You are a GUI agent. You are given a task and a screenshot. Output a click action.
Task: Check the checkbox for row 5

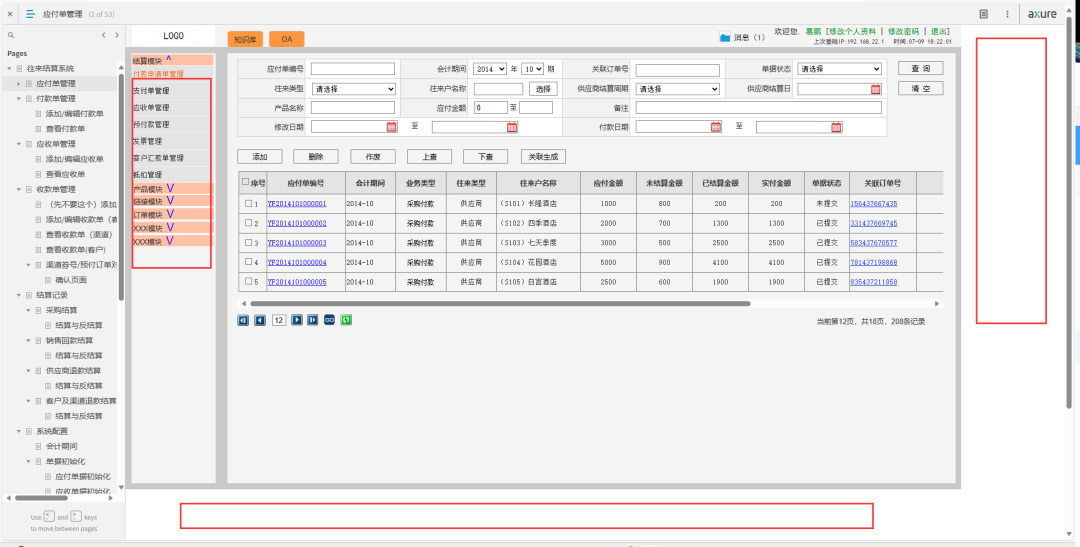(x=249, y=282)
